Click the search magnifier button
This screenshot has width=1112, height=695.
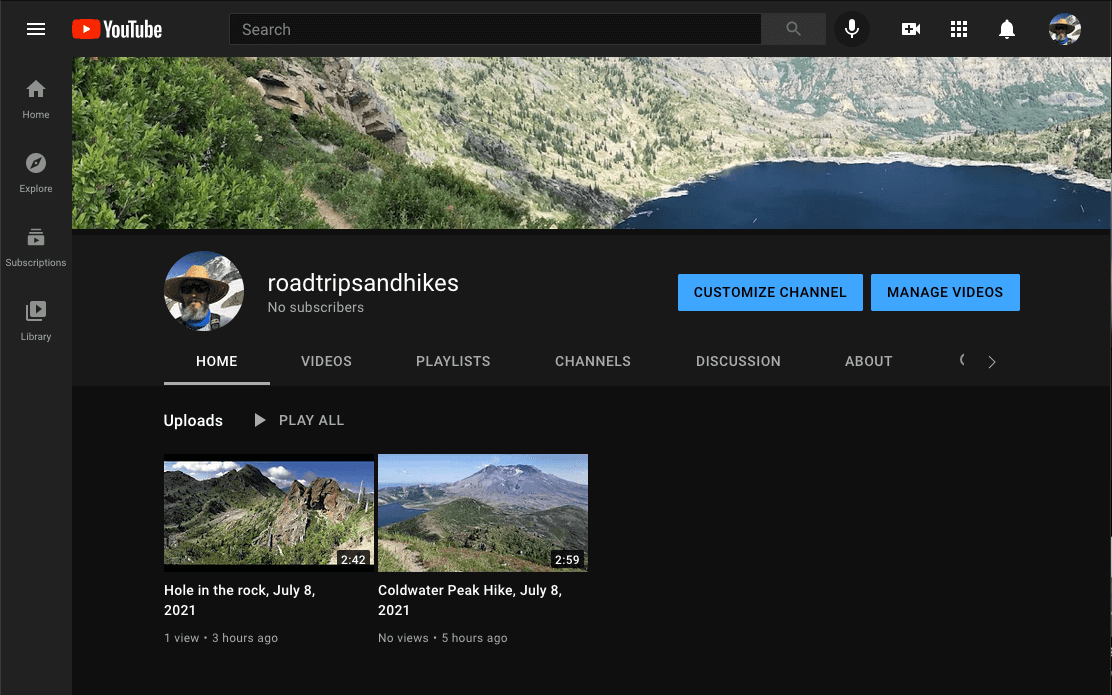pyautogui.click(x=793, y=29)
